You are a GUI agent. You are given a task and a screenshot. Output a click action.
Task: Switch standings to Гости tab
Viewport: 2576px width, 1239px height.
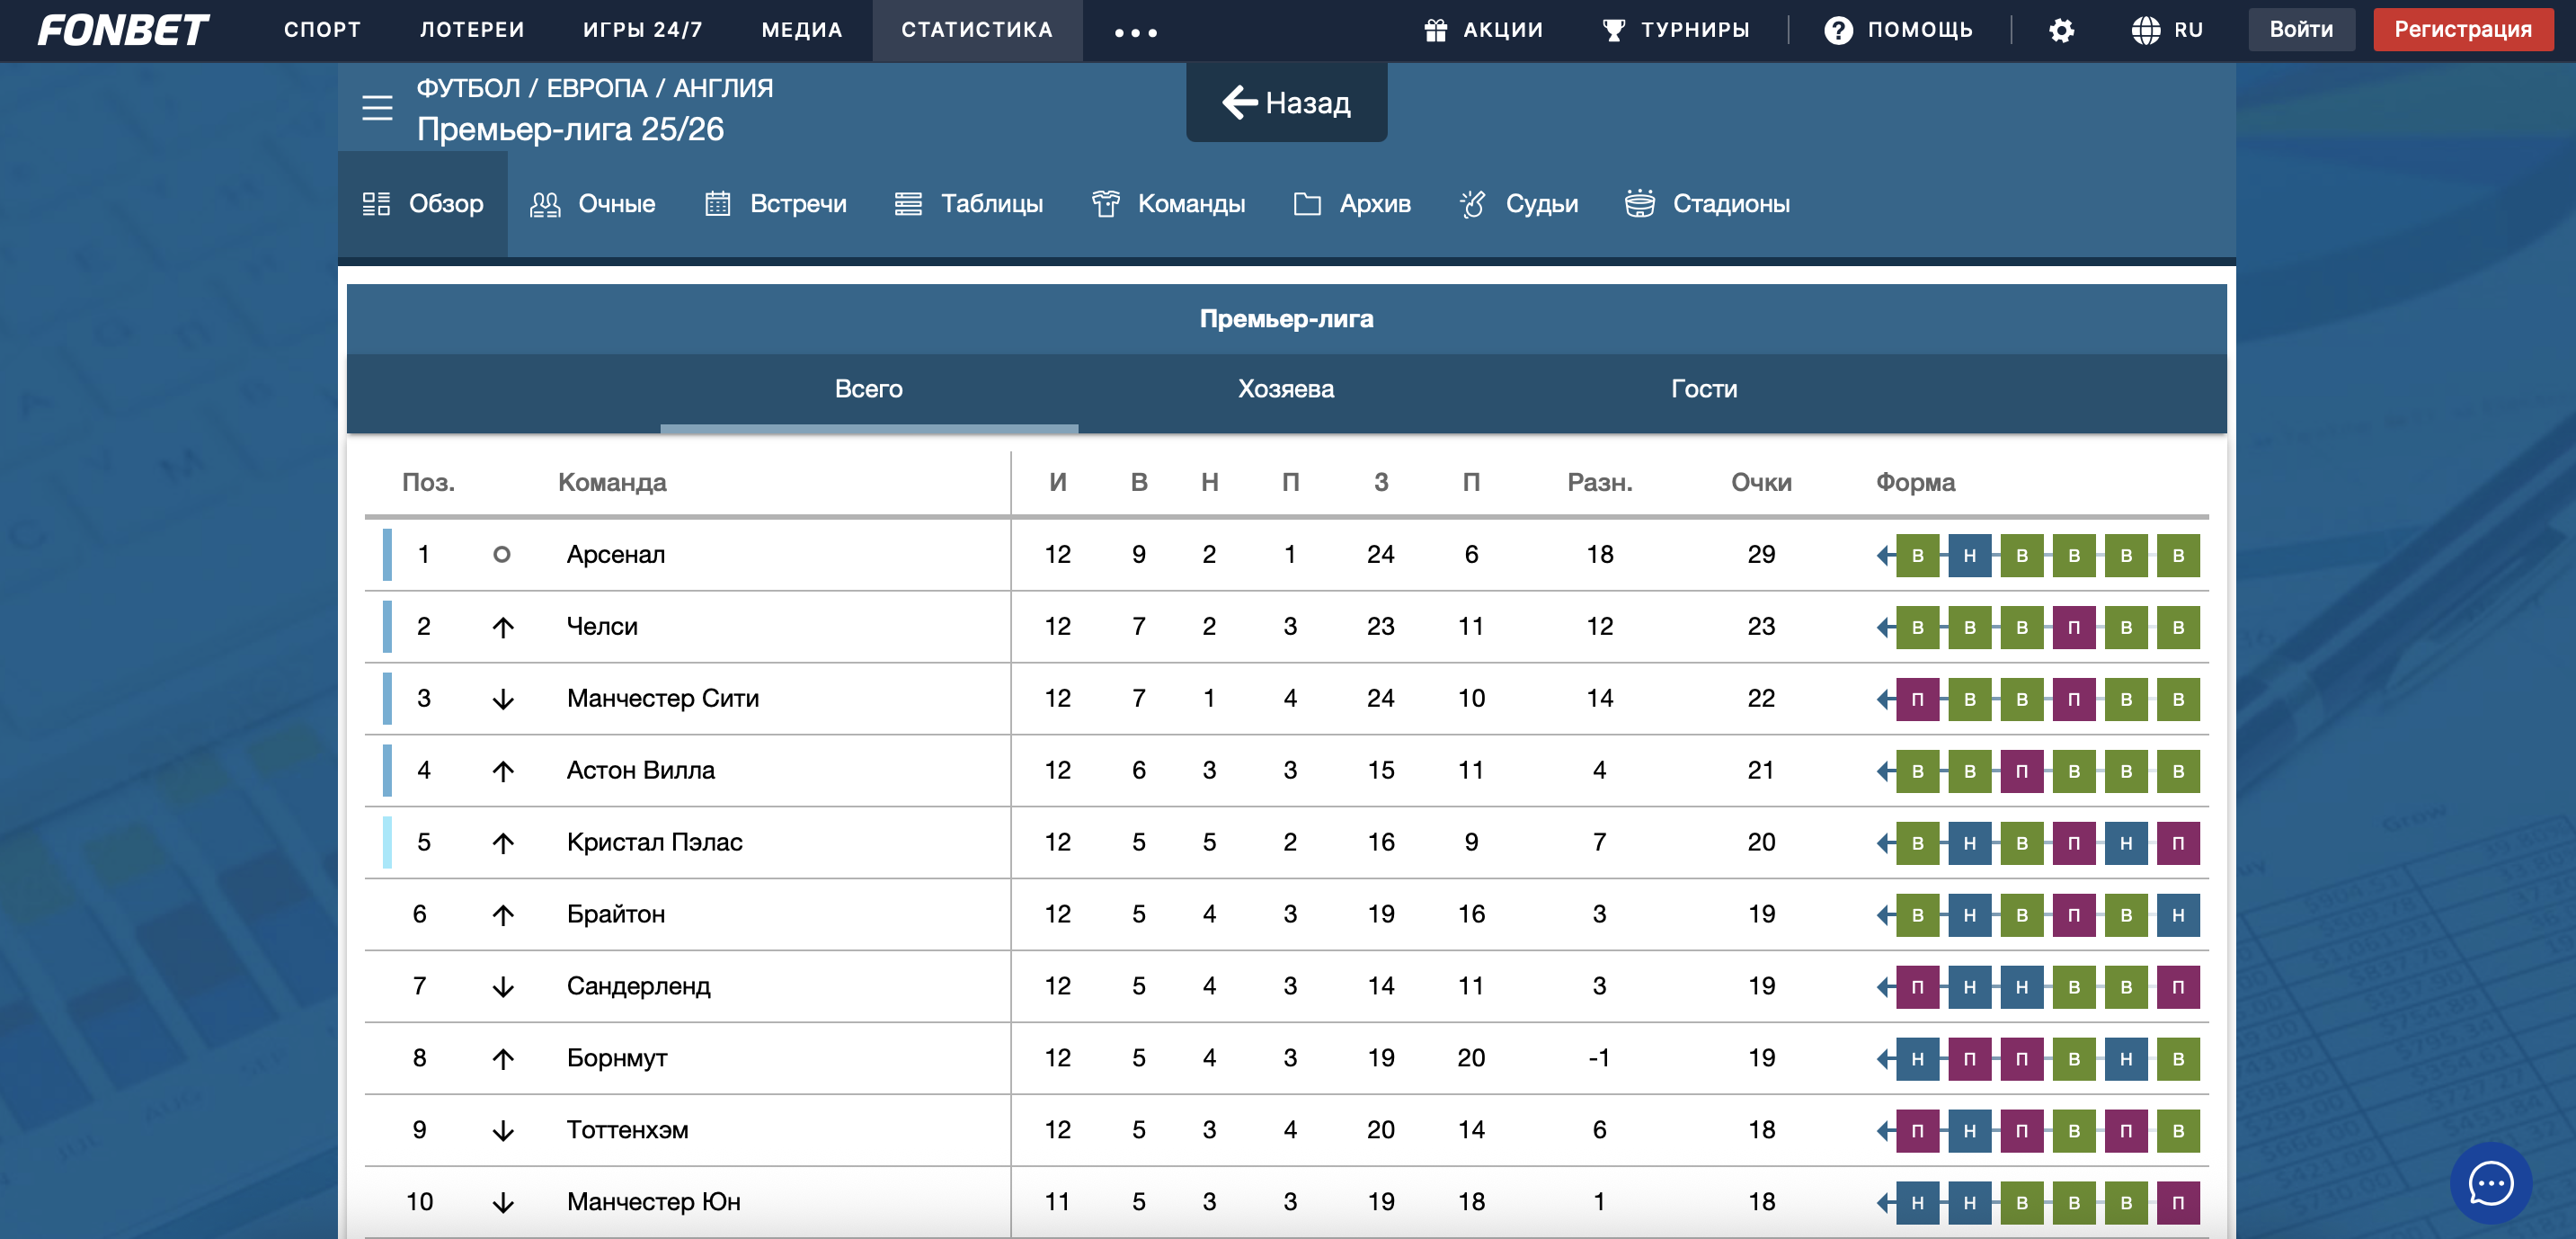tap(1704, 389)
